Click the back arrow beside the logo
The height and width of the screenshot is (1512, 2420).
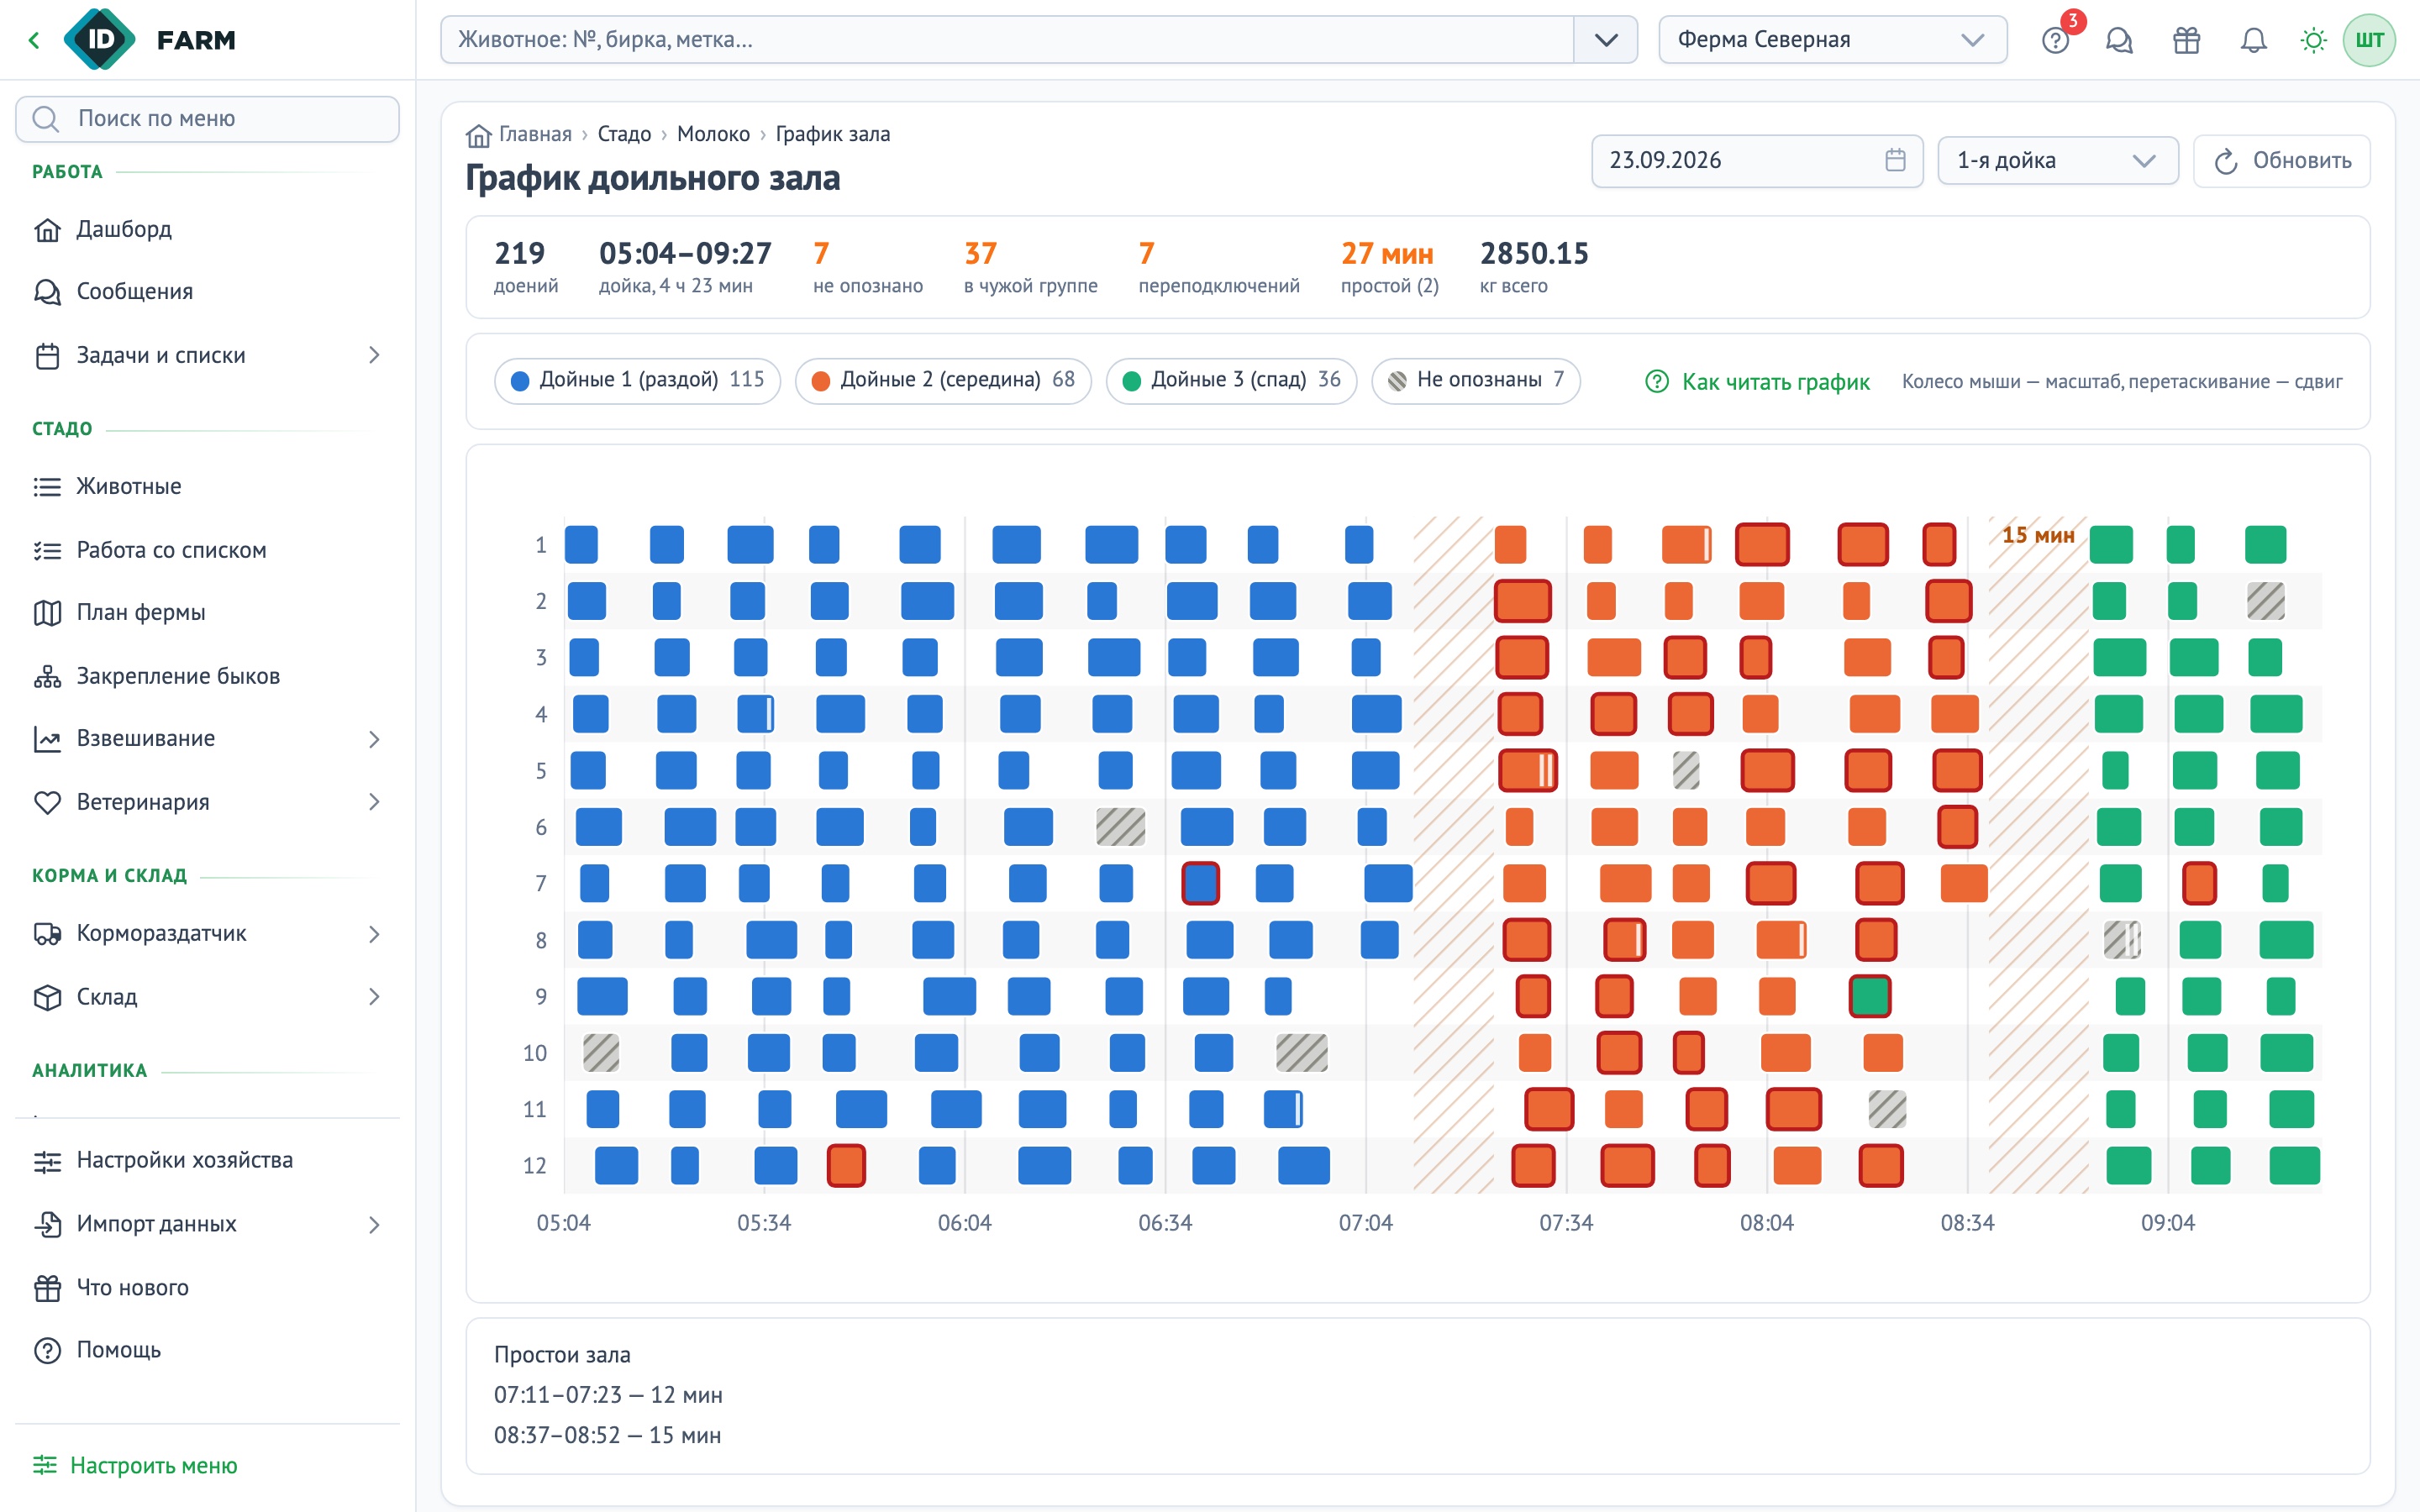[34, 40]
